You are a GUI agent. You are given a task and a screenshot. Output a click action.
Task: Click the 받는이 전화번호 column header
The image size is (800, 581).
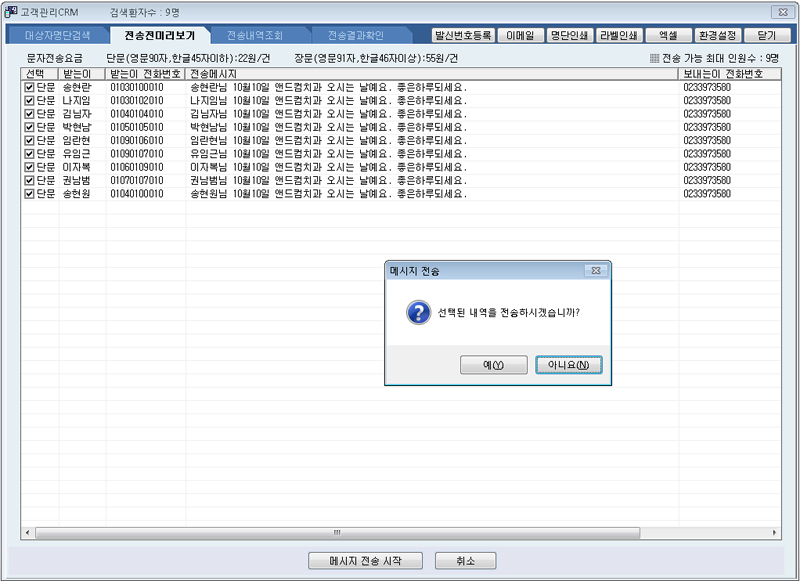pyautogui.click(x=145, y=74)
